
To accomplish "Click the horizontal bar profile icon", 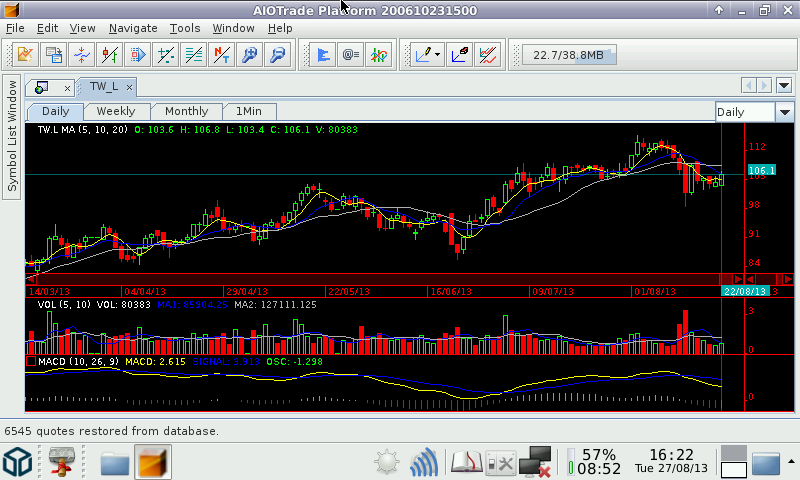I will (x=322, y=54).
